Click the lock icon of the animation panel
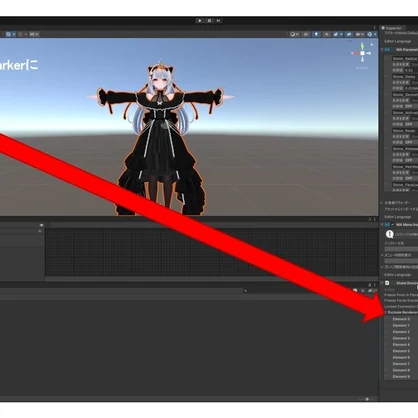418x418 pixels. [370, 219]
